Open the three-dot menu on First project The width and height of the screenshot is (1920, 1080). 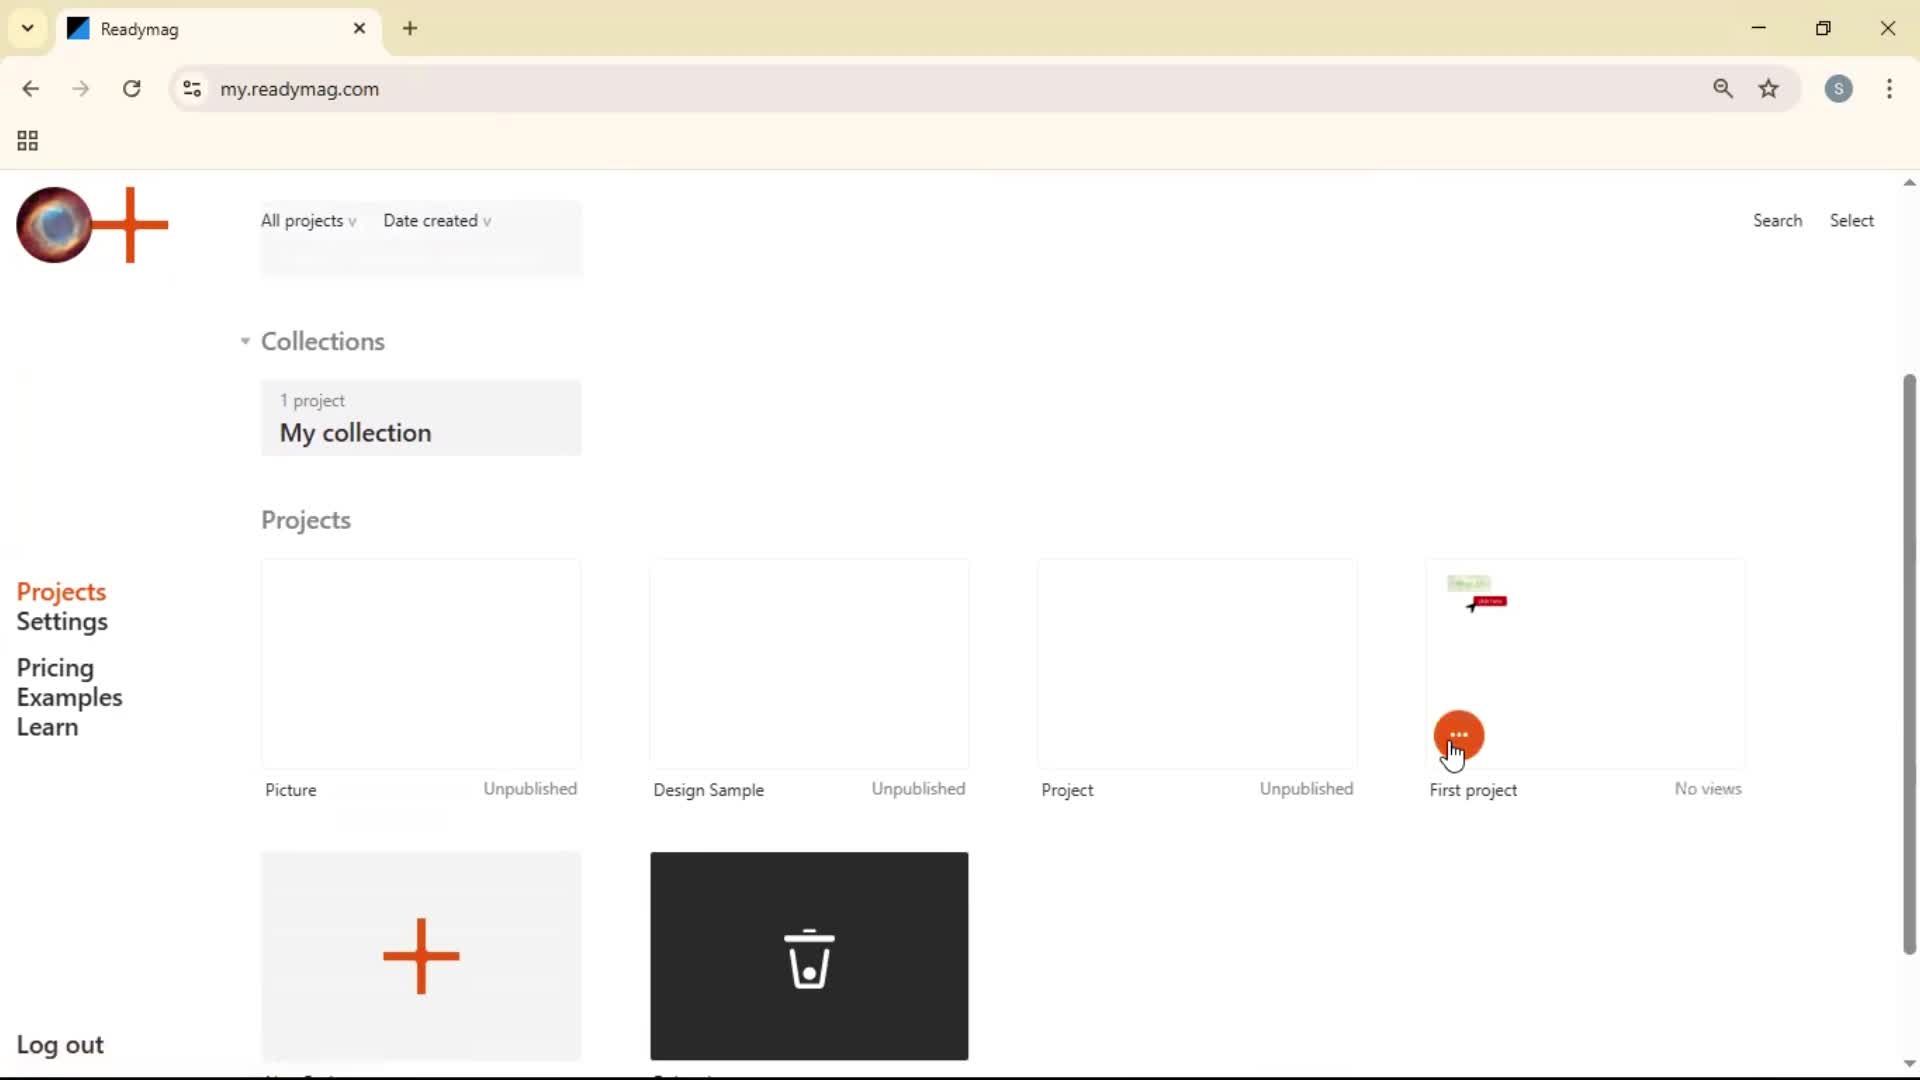click(x=1458, y=736)
